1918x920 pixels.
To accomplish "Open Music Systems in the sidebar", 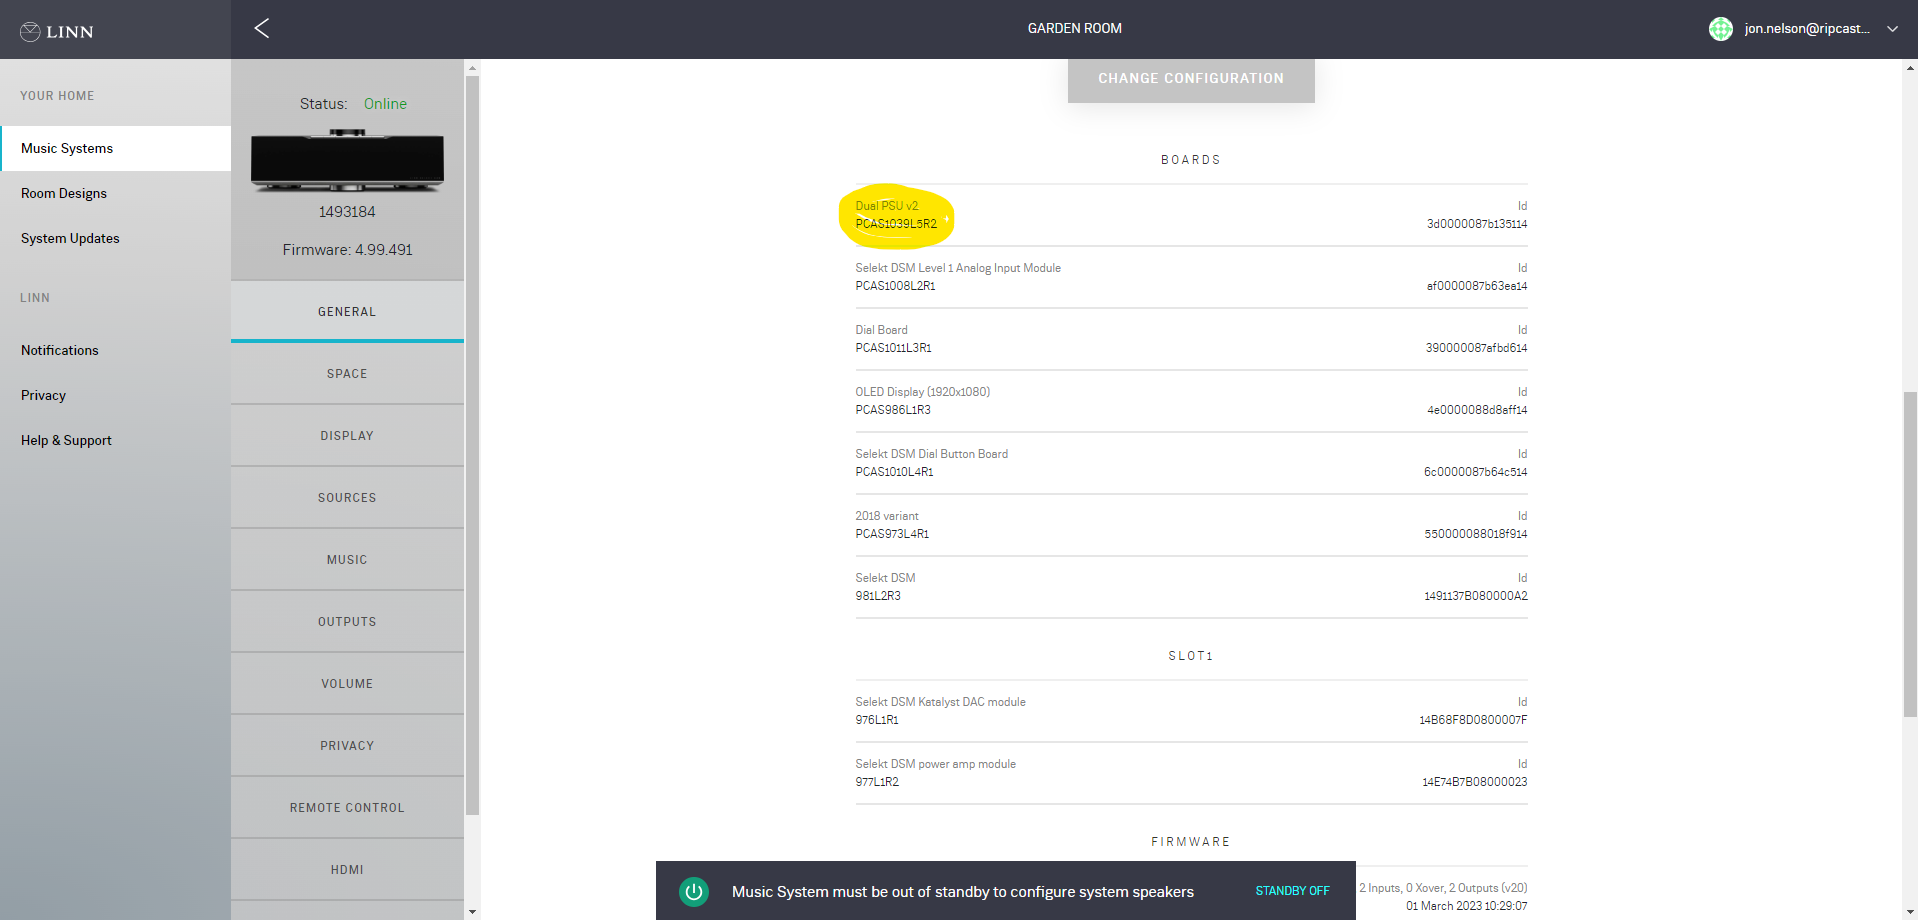I will pos(115,148).
